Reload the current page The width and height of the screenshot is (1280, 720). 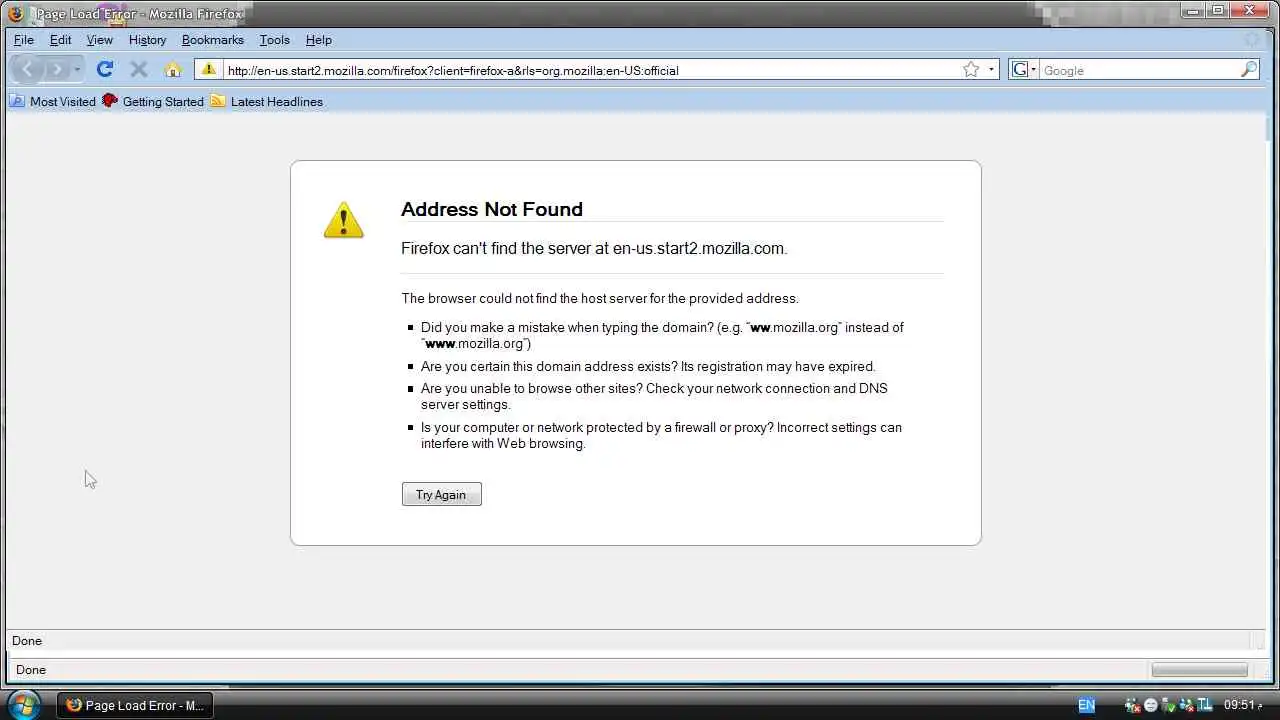[104, 69]
